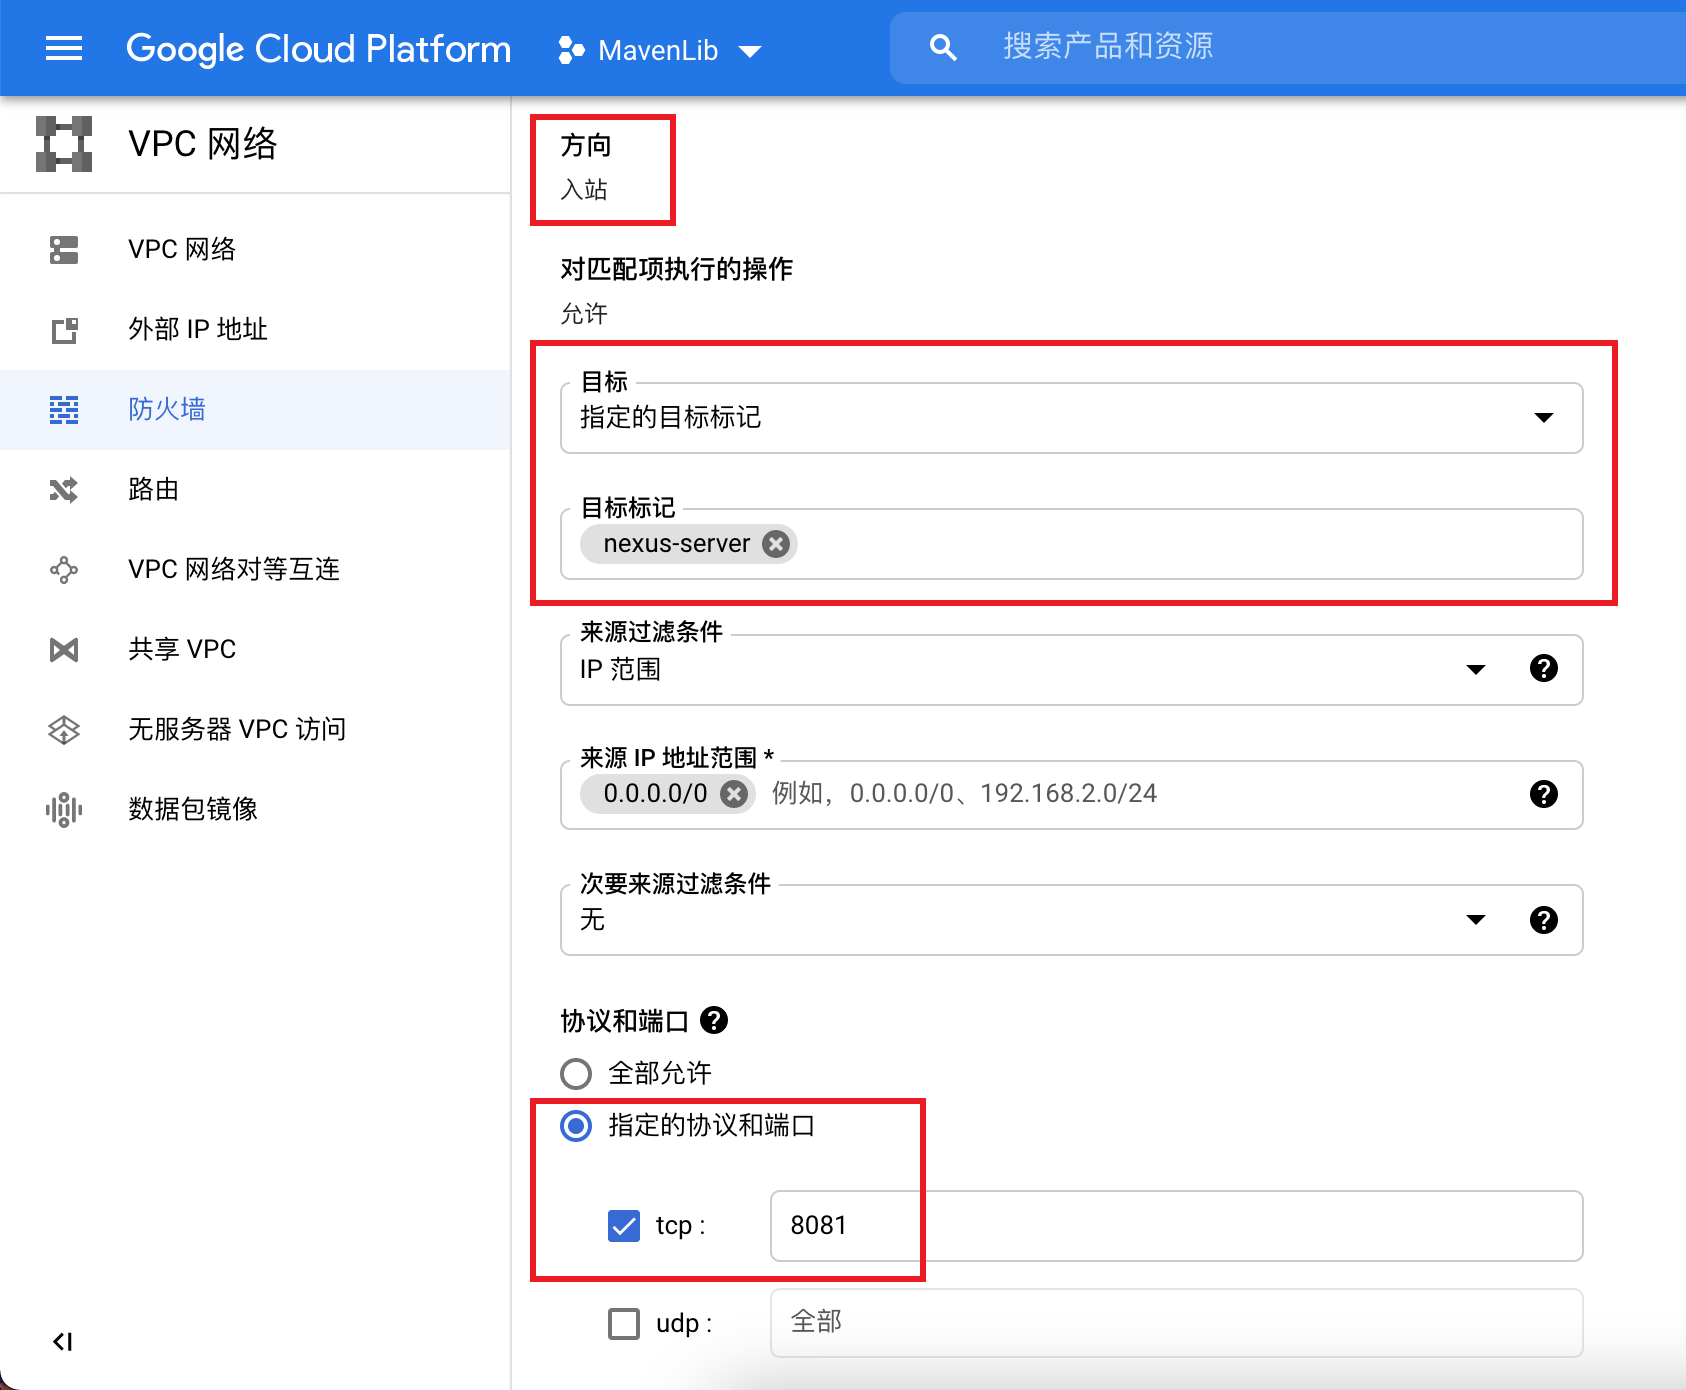Open help for 来源过滤条件
The width and height of the screenshot is (1686, 1390).
1543,668
